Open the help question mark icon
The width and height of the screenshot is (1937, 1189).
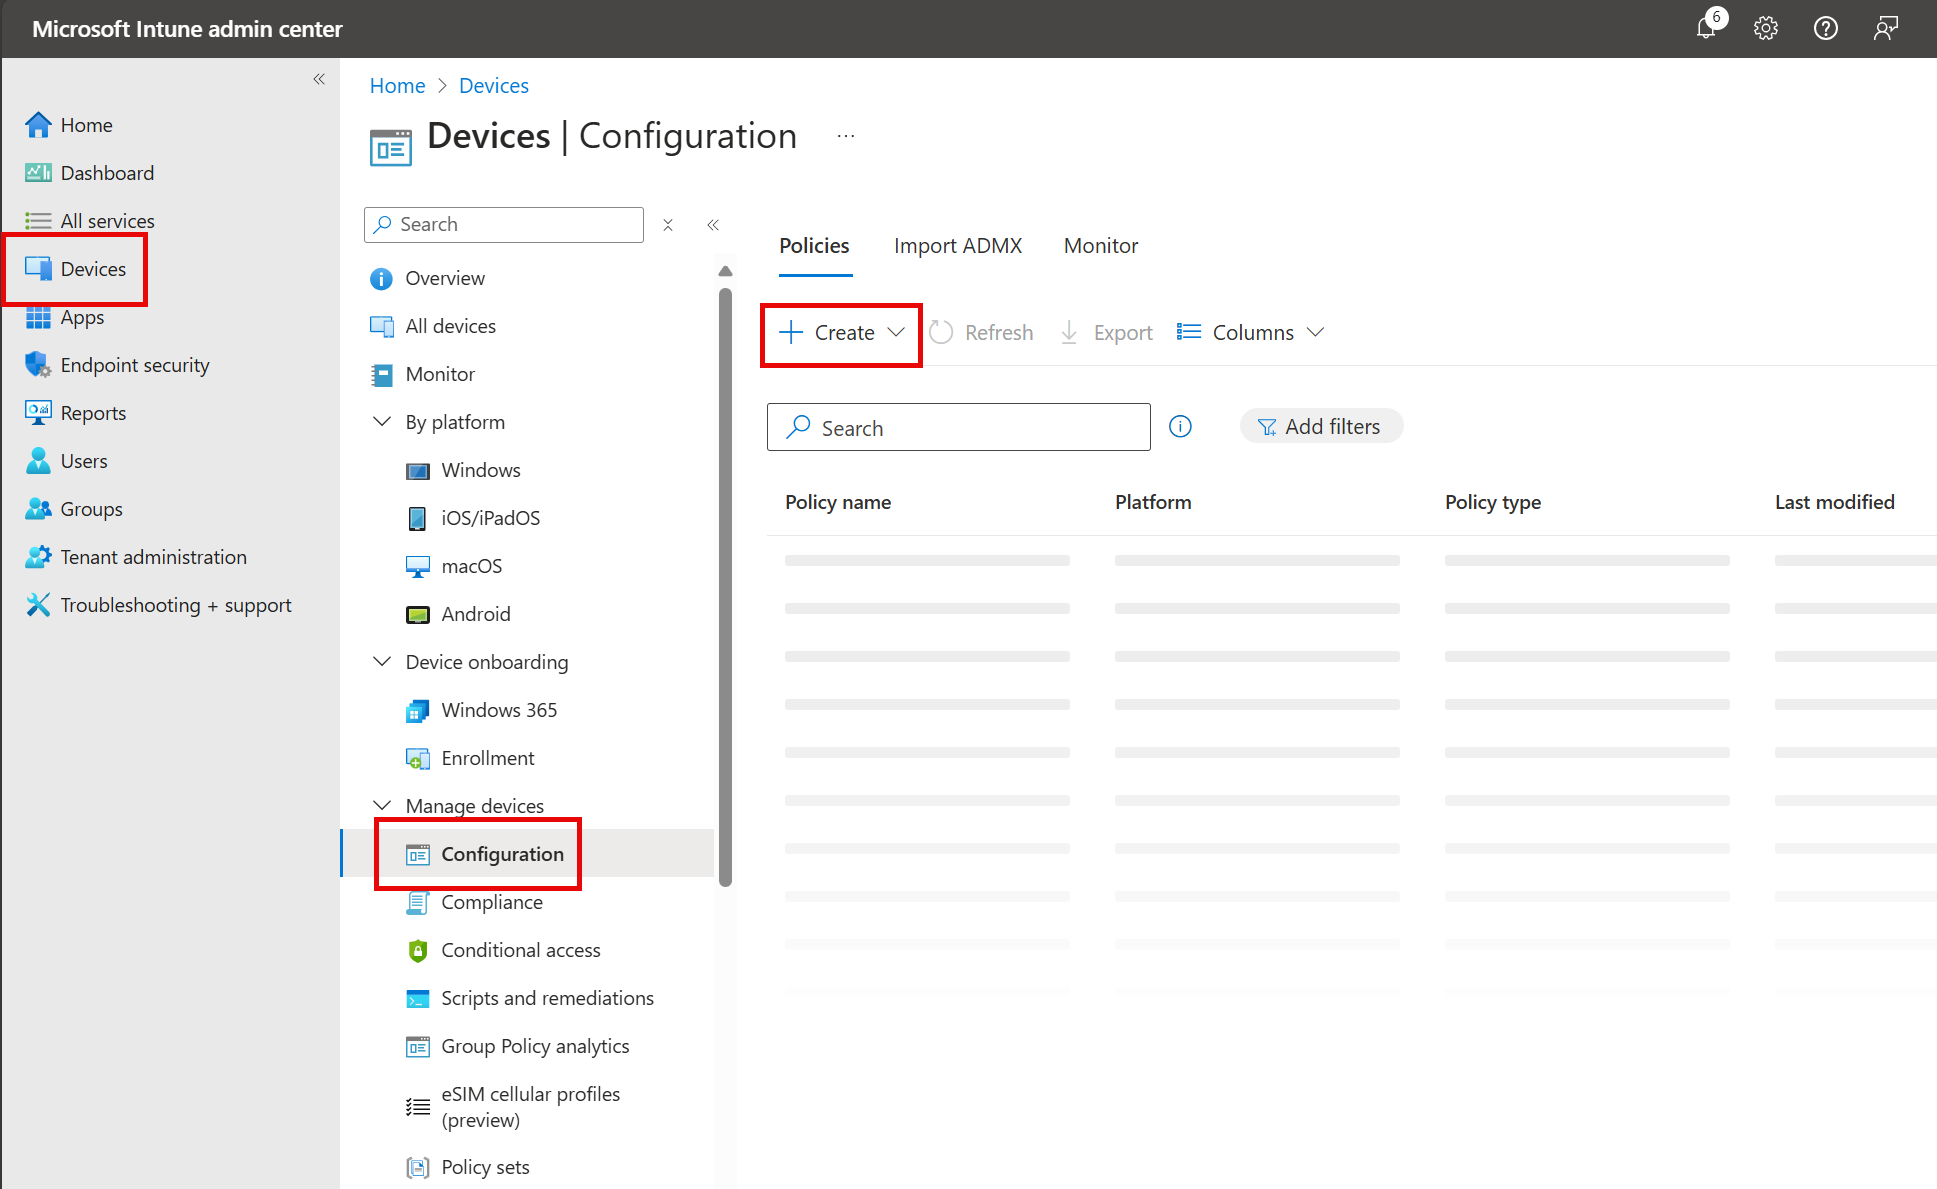(1826, 28)
